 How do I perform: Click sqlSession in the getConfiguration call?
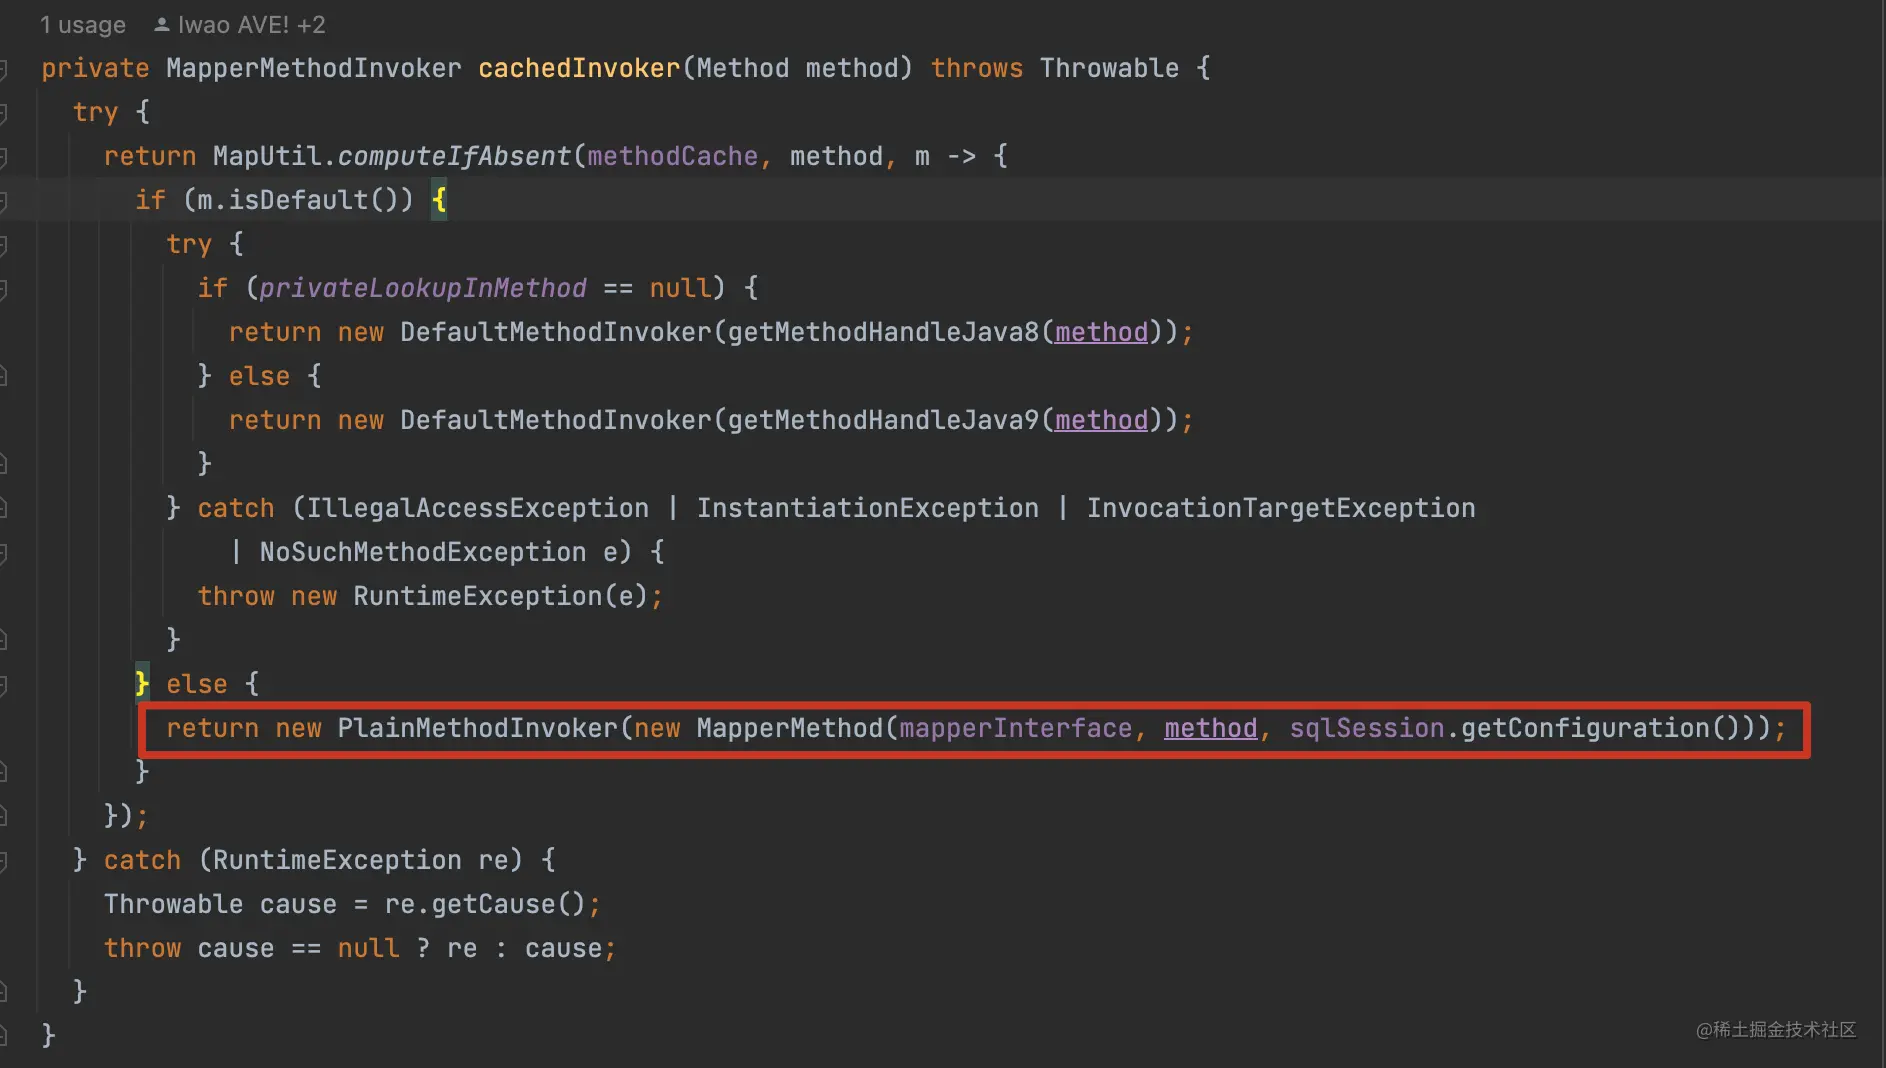pyautogui.click(x=1366, y=729)
